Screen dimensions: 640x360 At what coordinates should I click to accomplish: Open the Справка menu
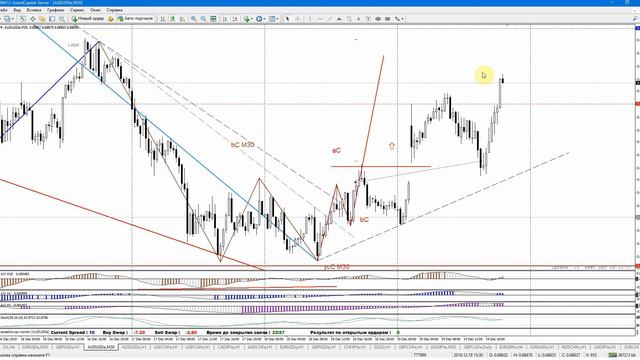114,10
